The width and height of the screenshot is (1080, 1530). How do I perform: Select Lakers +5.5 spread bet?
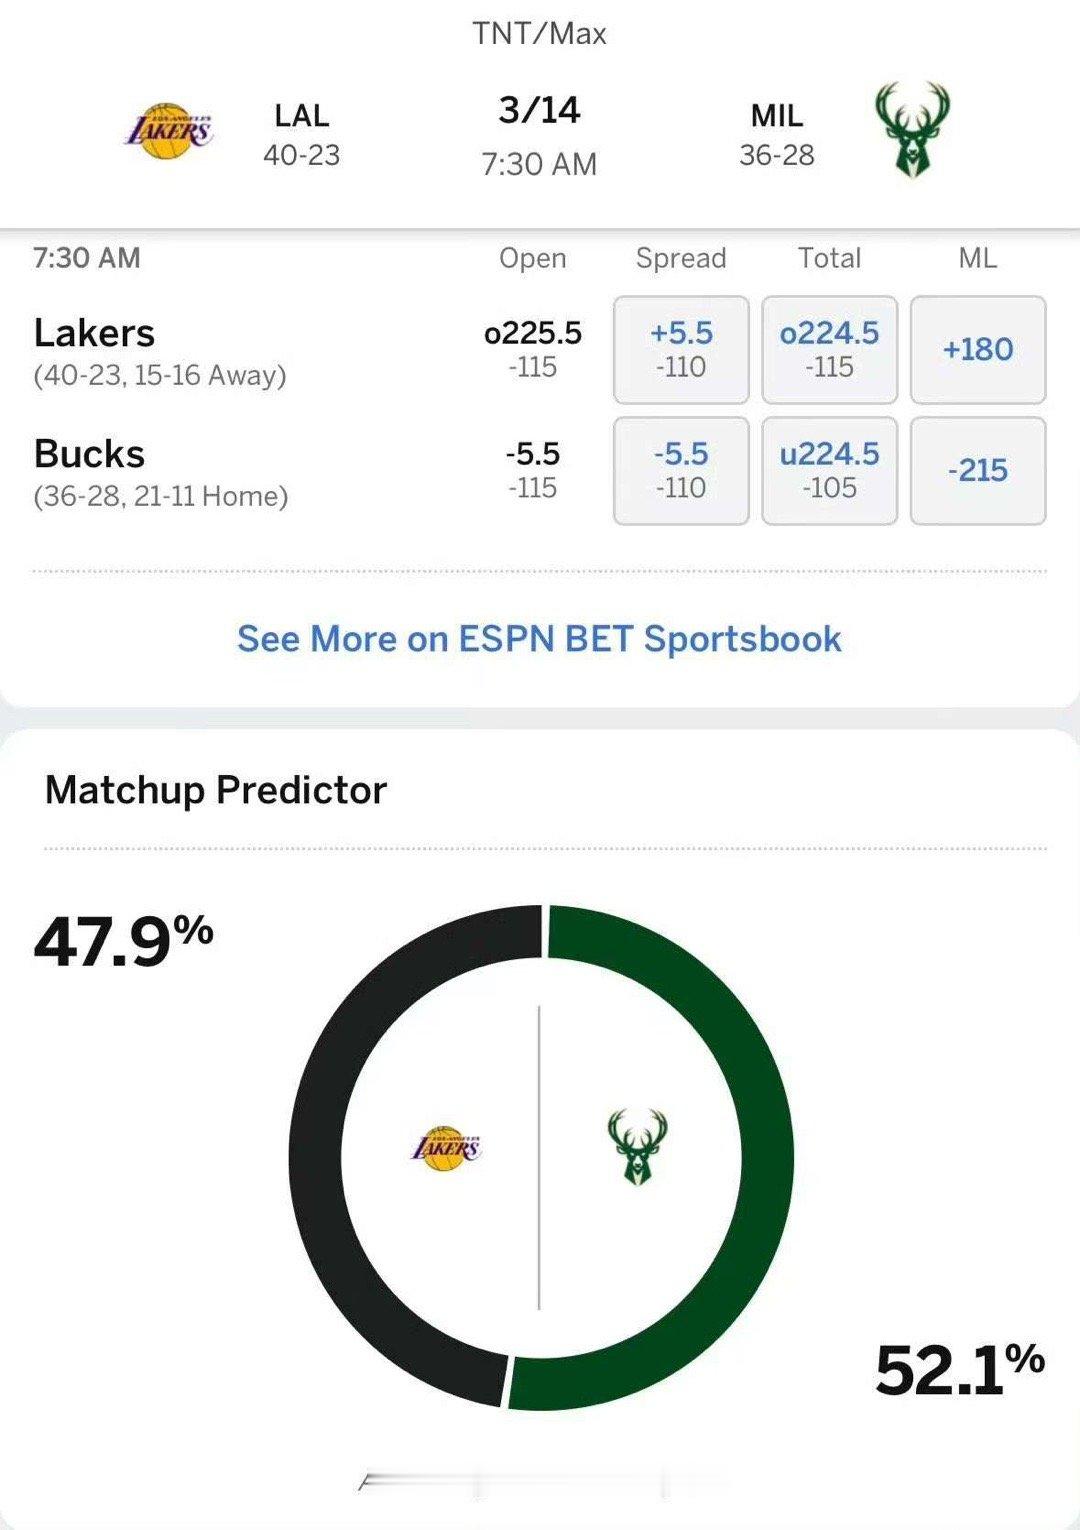[x=681, y=349]
